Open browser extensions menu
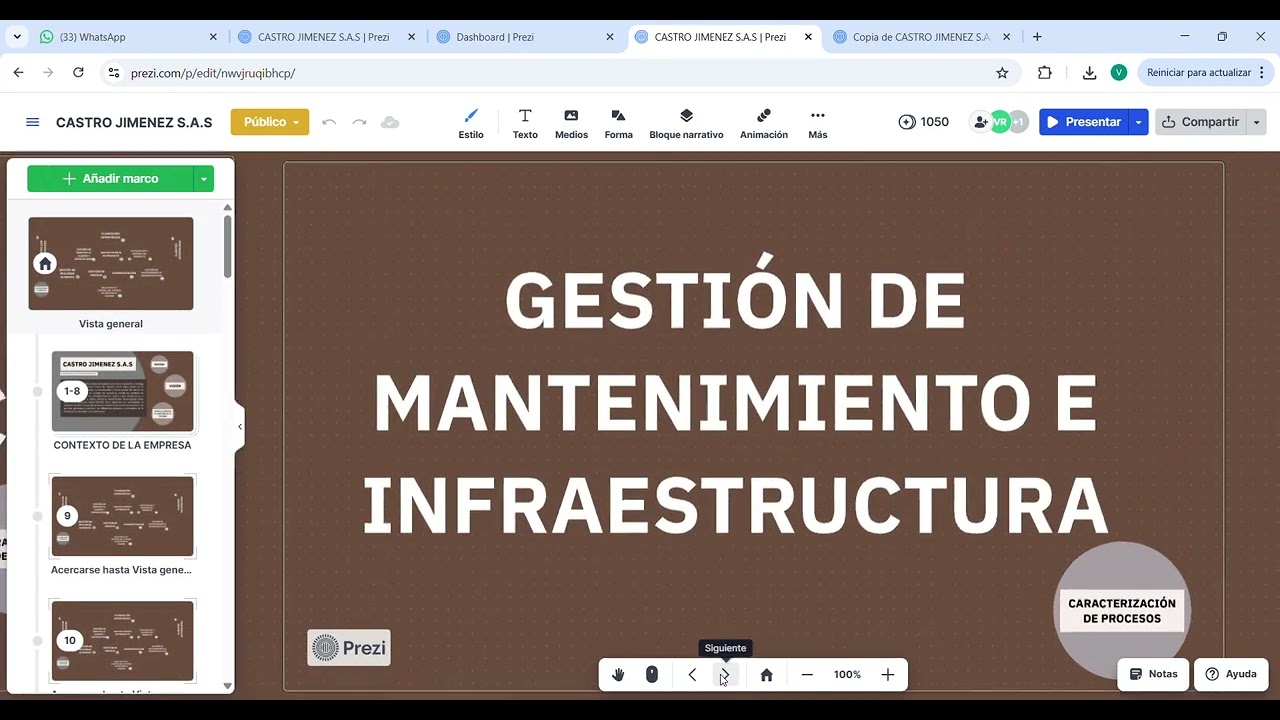The width and height of the screenshot is (1280, 720). (1045, 73)
